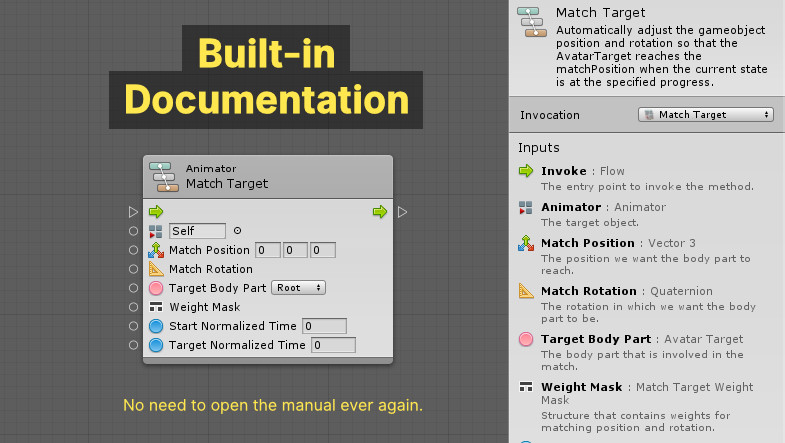Click the Match Target node header icon
This screenshot has width=785, height=443.
[164, 176]
